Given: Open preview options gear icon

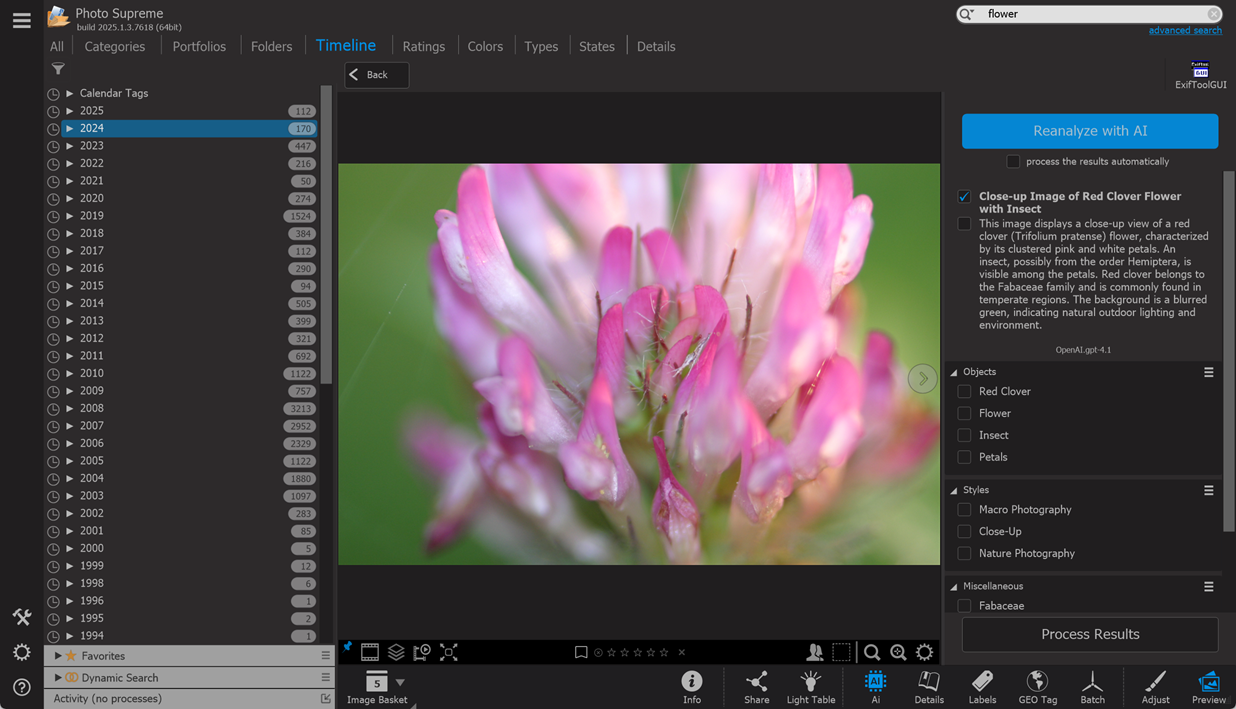Looking at the screenshot, I should pyautogui.click(x=925, y=652).
